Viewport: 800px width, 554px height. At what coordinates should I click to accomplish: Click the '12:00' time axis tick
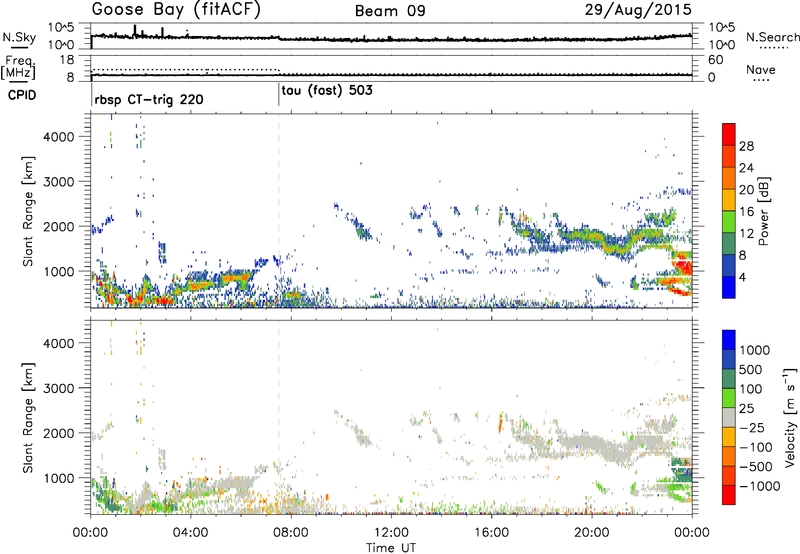(x=391, y=533)
